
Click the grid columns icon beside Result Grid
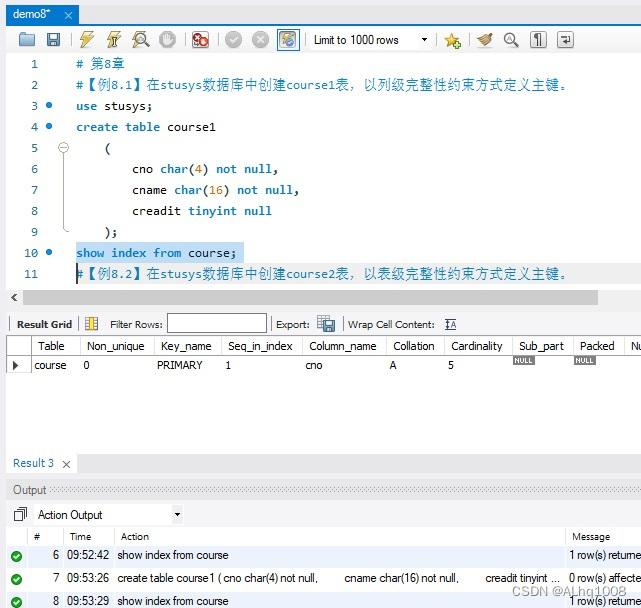[92, 324]
